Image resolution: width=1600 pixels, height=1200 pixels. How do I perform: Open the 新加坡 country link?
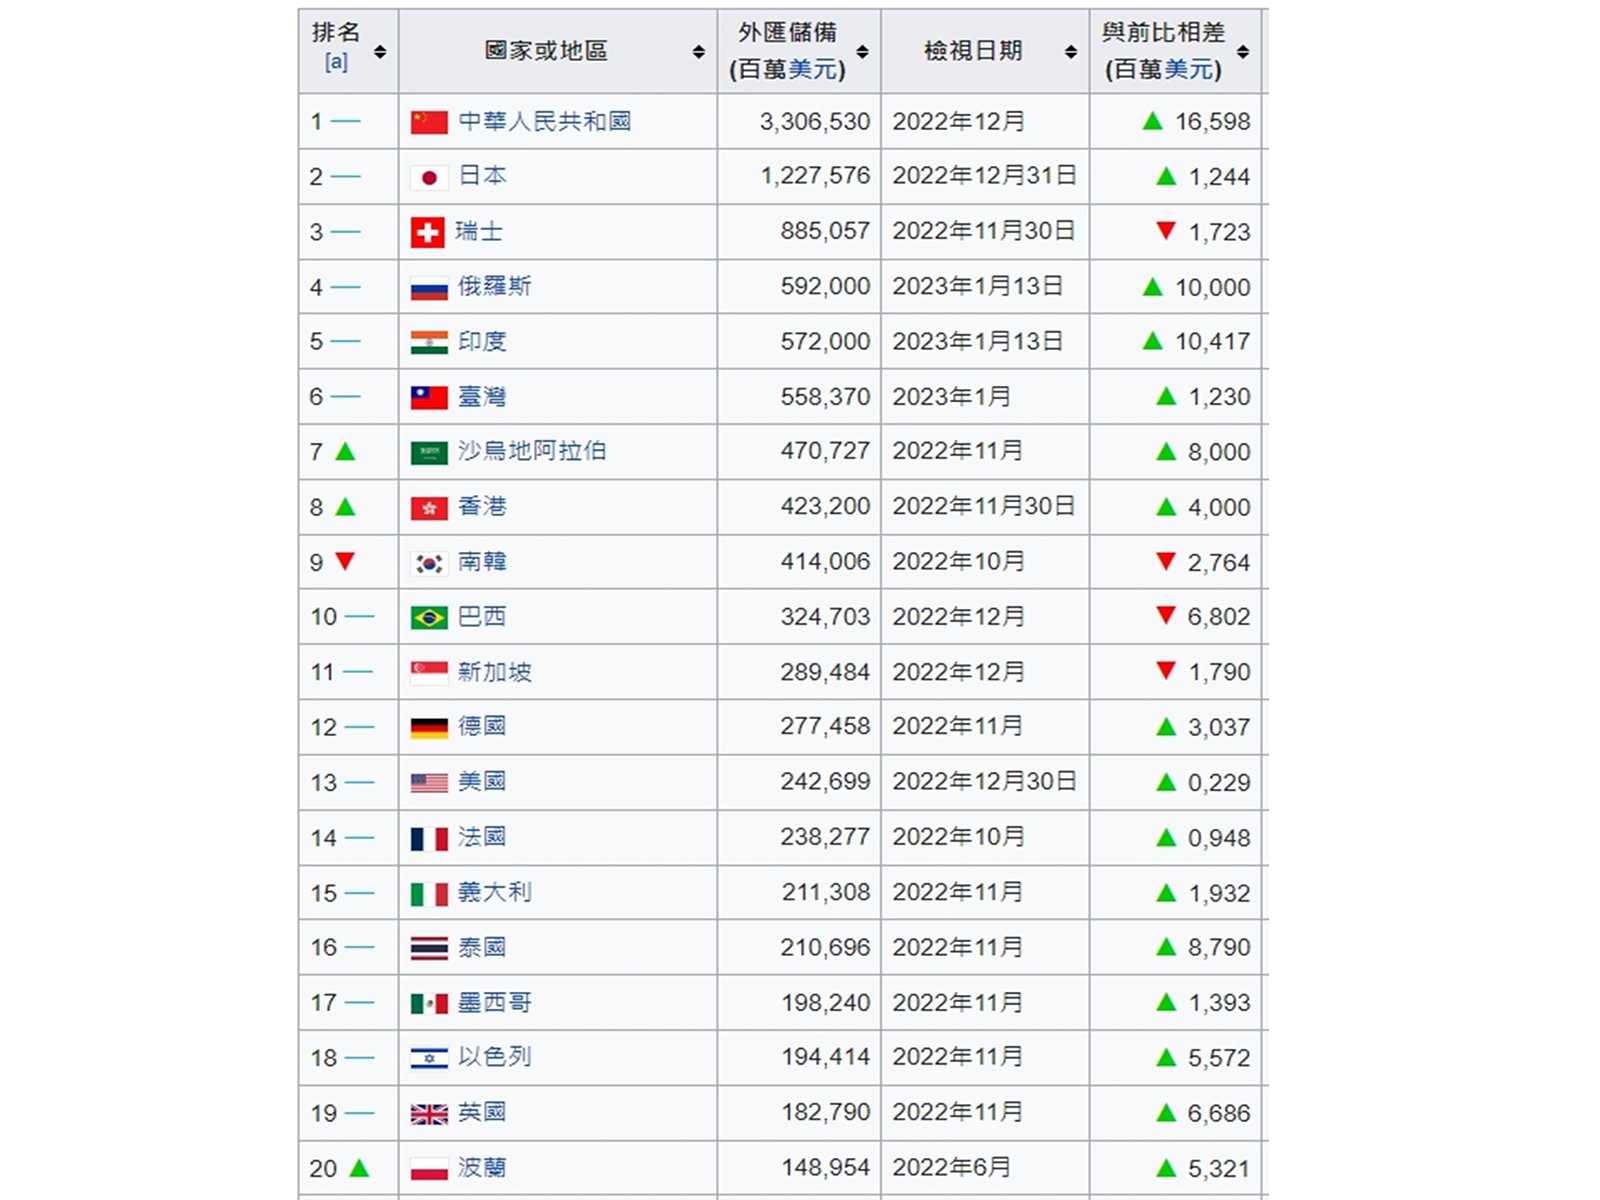pos(494,672)
